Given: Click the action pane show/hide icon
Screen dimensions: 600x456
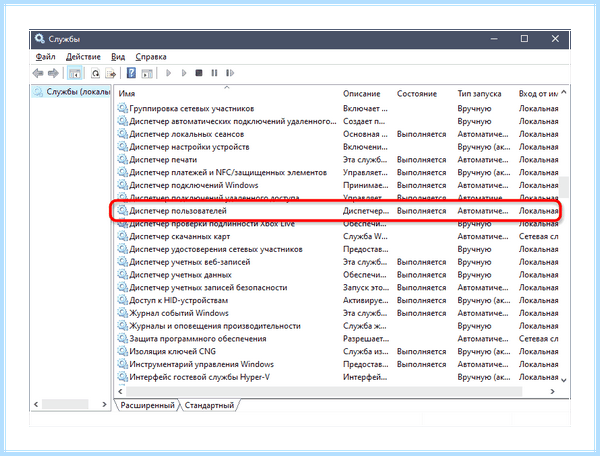Looking at the screenshot, I should pyautogui.click(x=147, y=73).
